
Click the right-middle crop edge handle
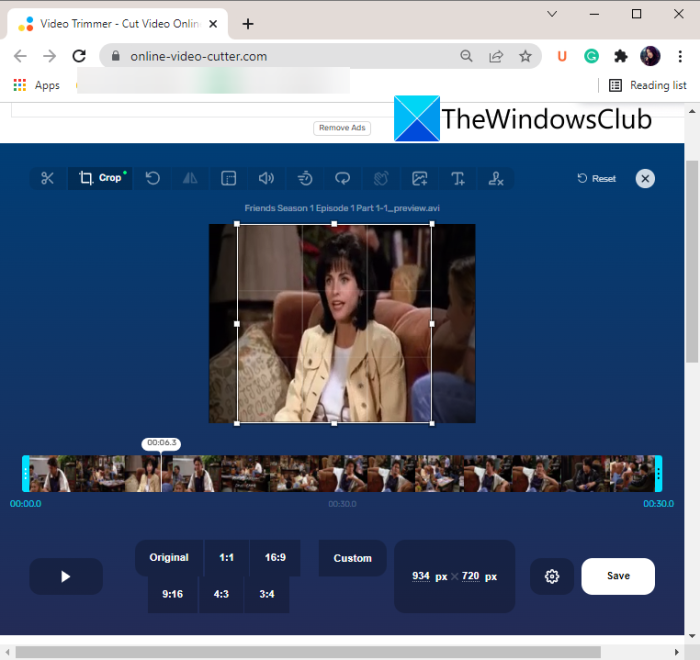pos(432,324)
